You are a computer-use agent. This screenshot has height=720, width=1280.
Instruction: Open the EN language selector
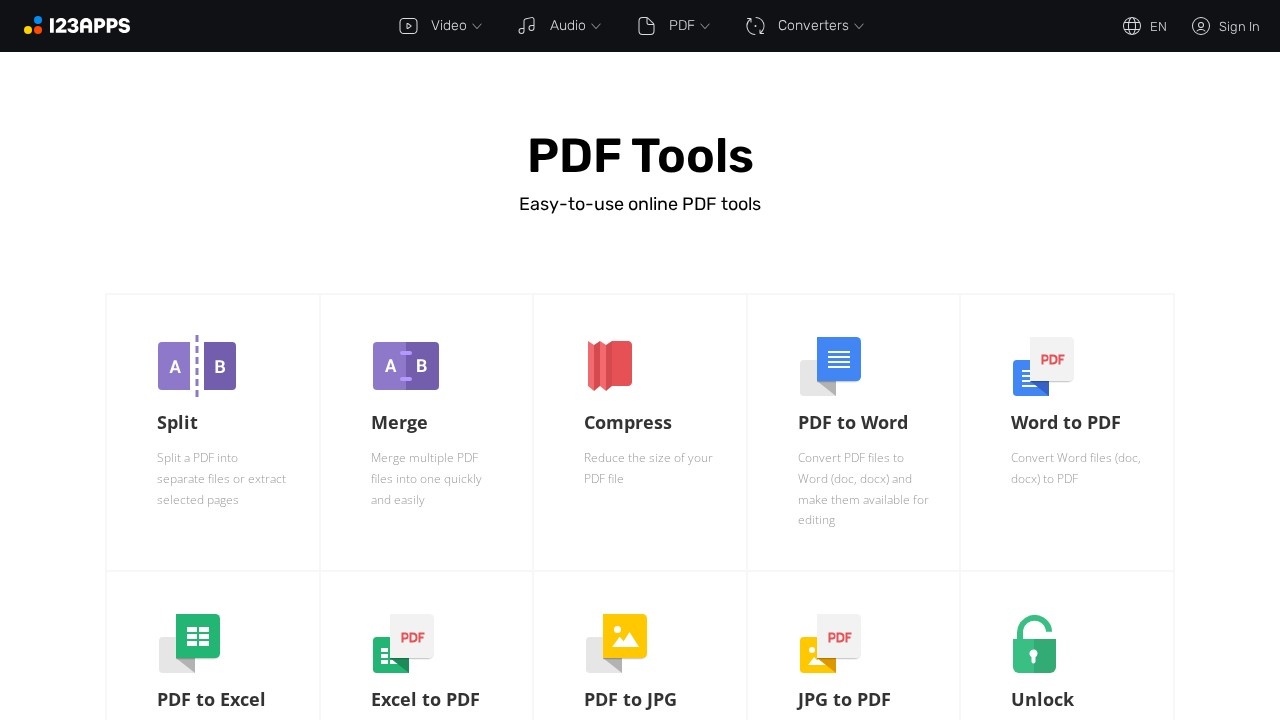click(1158, 27)
